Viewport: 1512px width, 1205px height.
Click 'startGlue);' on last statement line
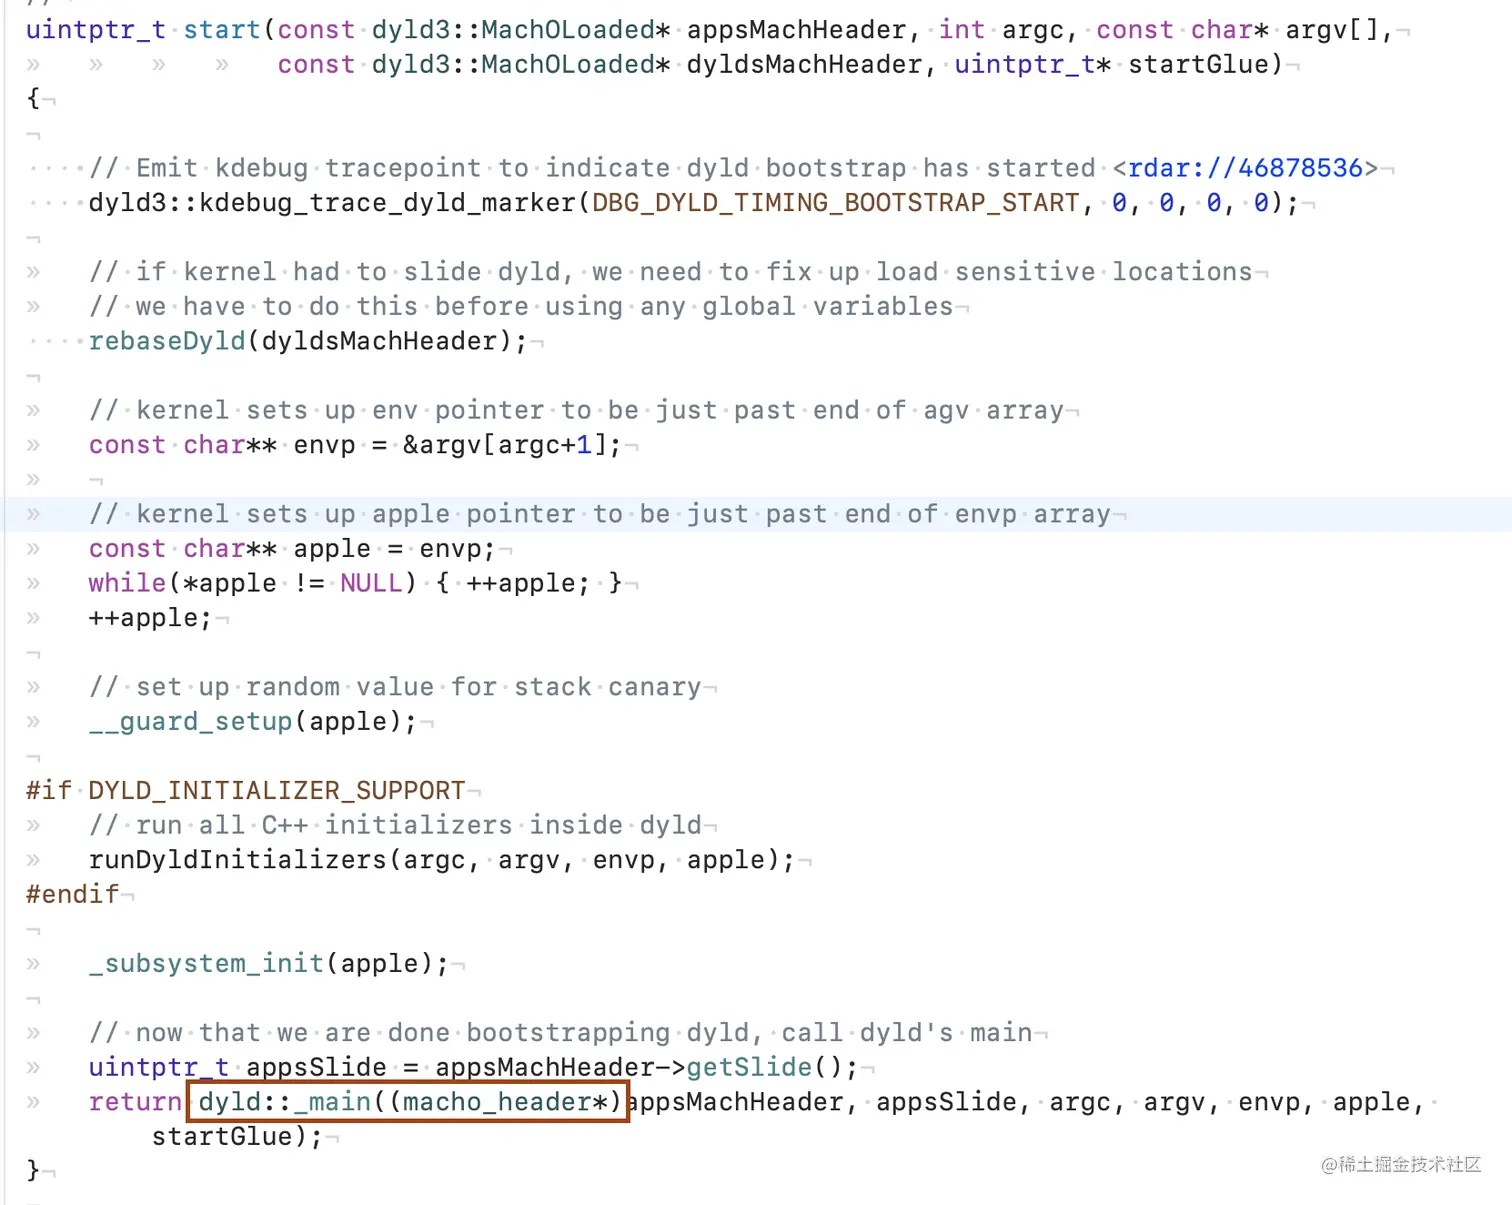237,1137
